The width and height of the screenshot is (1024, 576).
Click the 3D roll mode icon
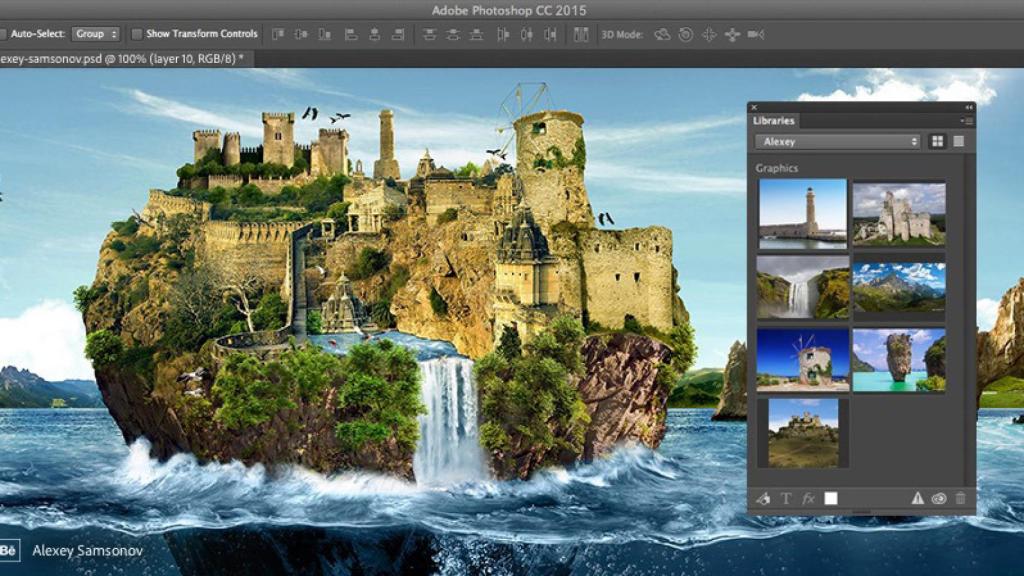(x=685, y=34)
